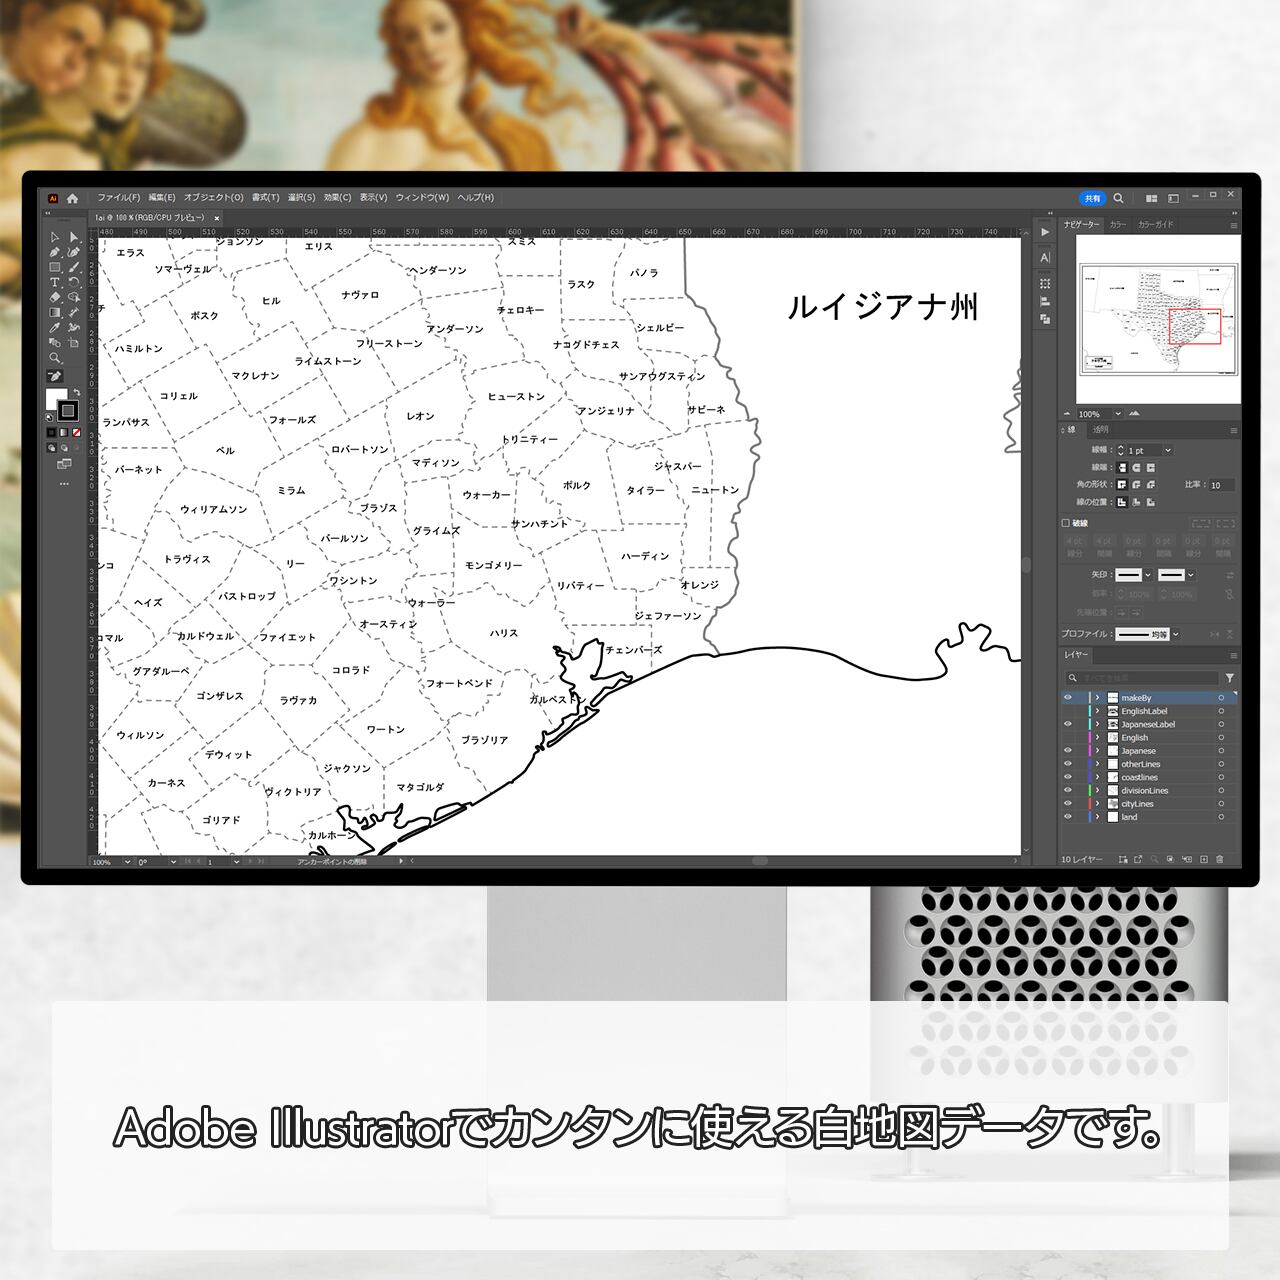
Task: Expand the EnglishLabel layer
Action: pyautogui.click(x=1097, y=711)
